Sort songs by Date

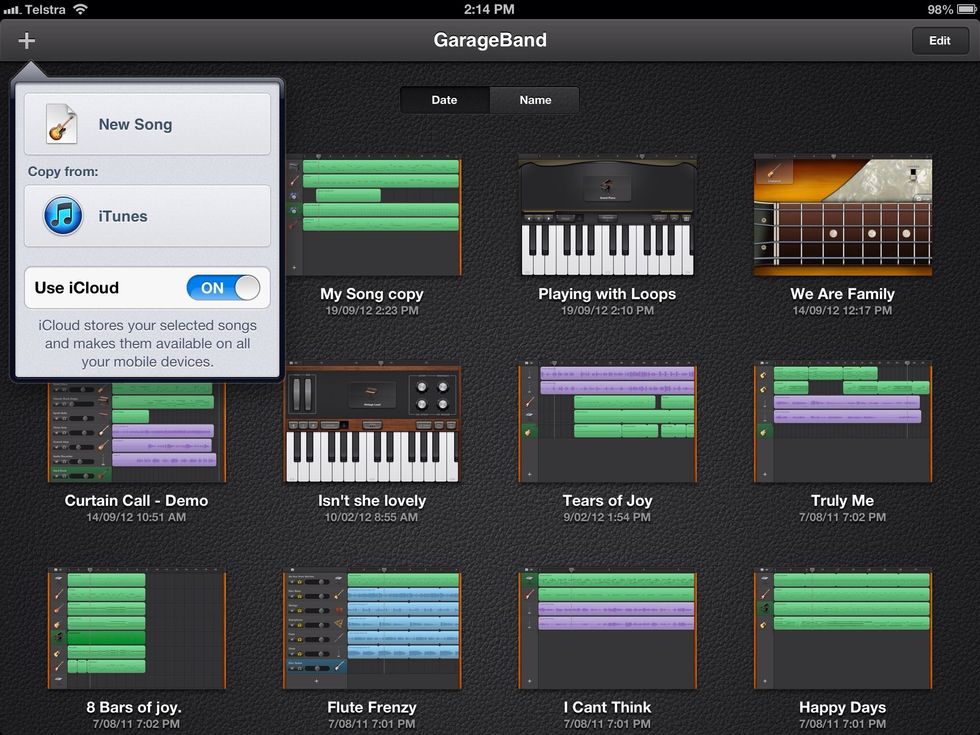click(x=444, y=100)
